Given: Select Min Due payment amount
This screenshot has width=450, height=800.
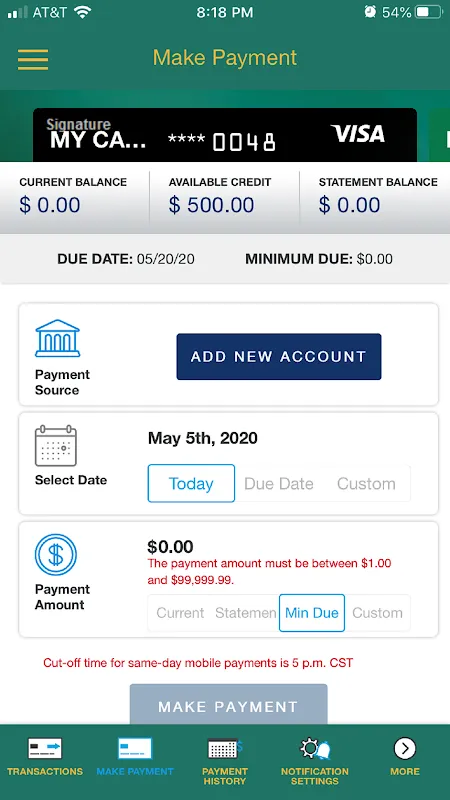Looking at the screenshot, I should point(312,613).
